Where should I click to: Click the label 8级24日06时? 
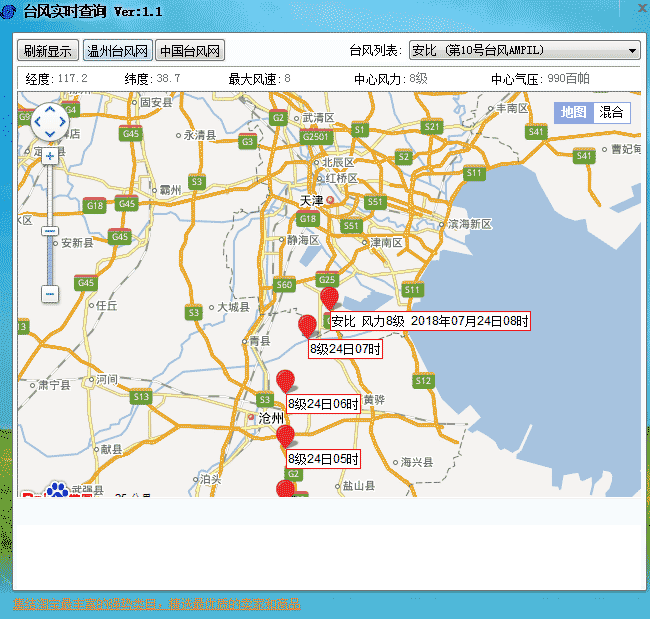[x=323, y=404]
